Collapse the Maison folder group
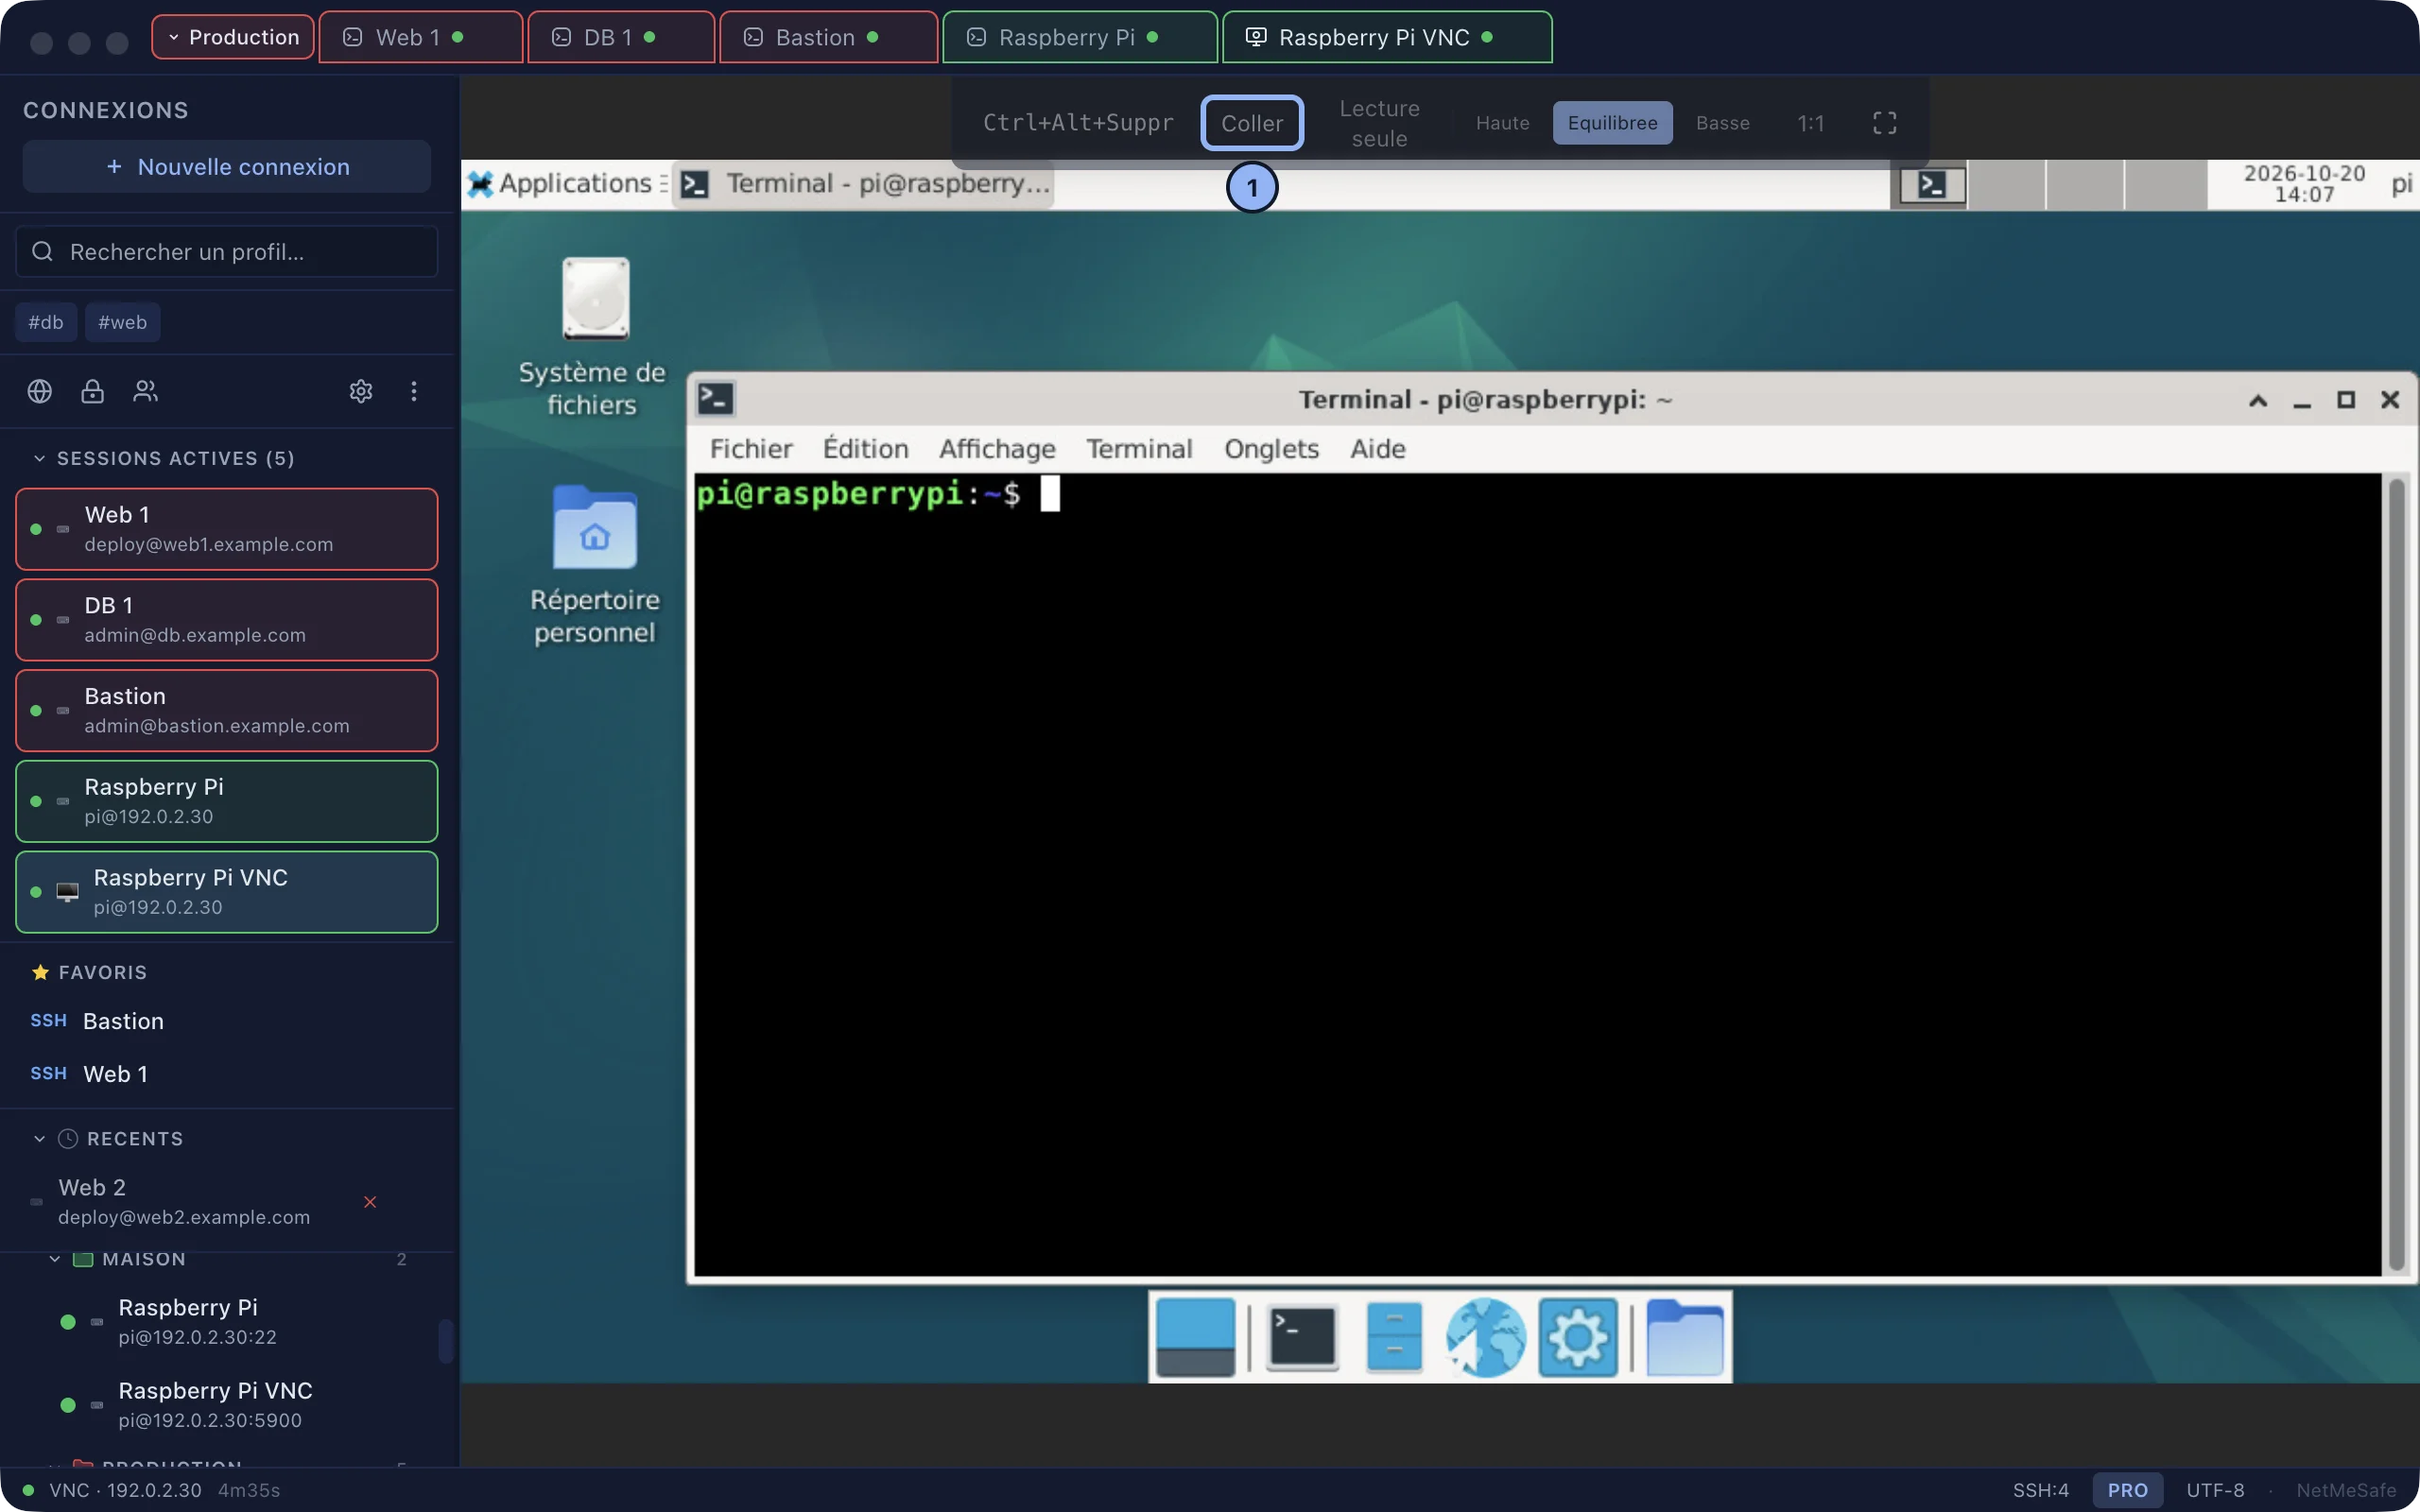 pos(55,1259)
